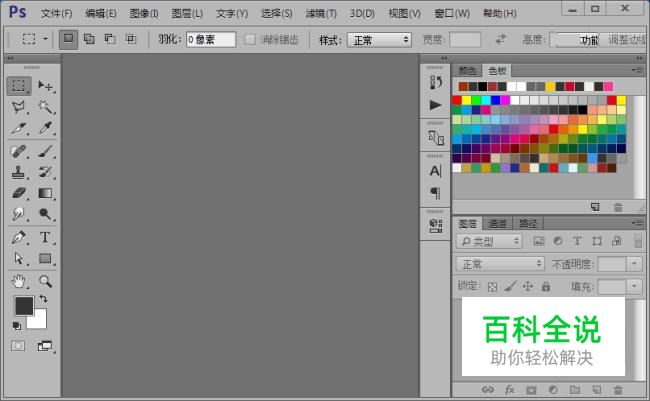This screenshot has height=401, width=650.
Task: Choose Intersect with selection mode
Action: [131, 39]
